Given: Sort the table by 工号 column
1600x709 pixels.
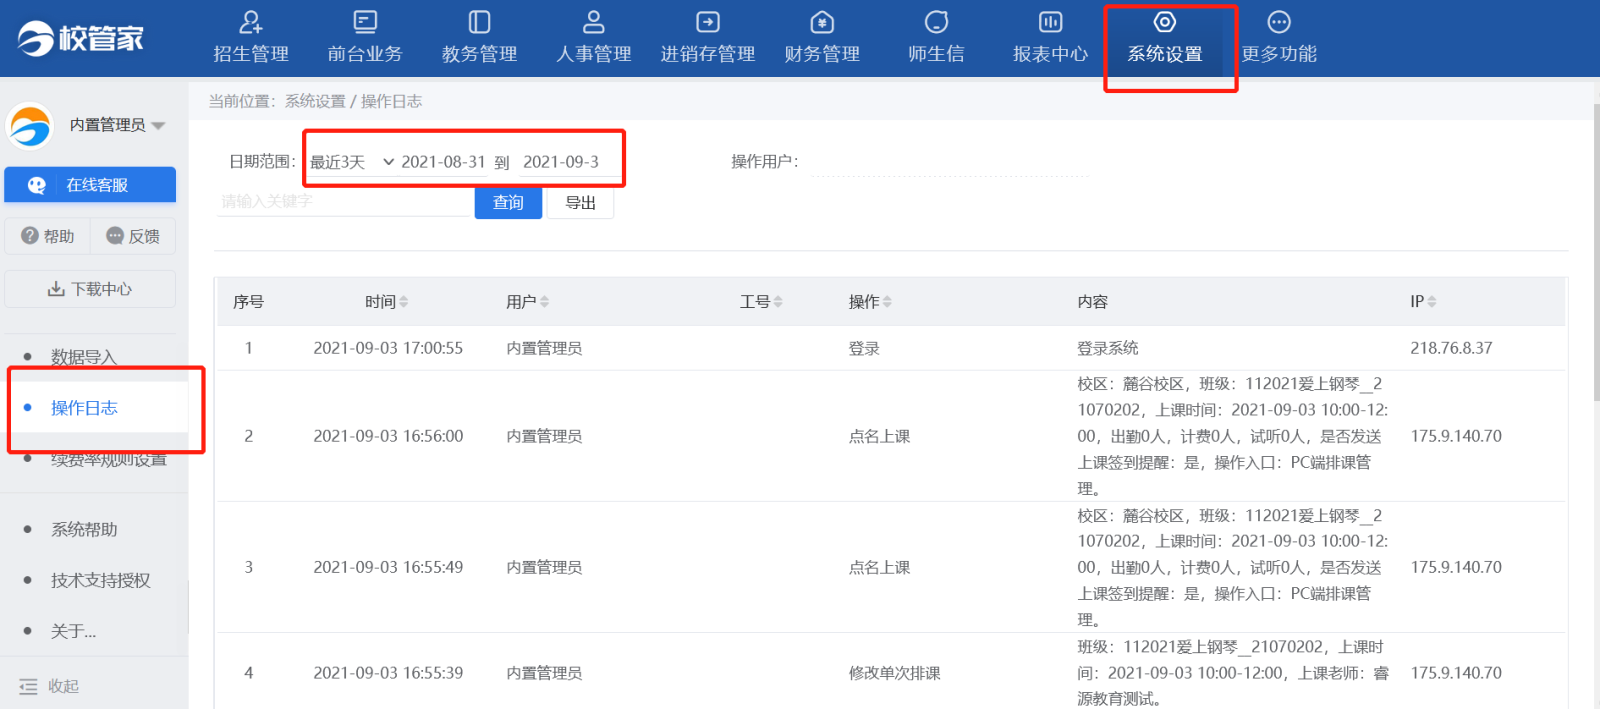Looking at the screenshot, I should pyautogui.click(x=778, y=302).
